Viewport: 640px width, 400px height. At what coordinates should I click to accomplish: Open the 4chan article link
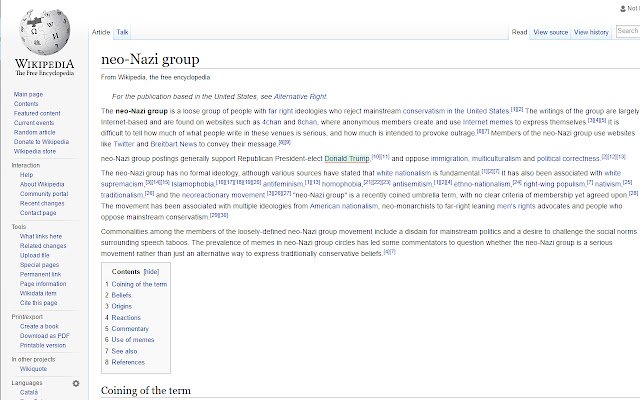click(x=271, y=122)
